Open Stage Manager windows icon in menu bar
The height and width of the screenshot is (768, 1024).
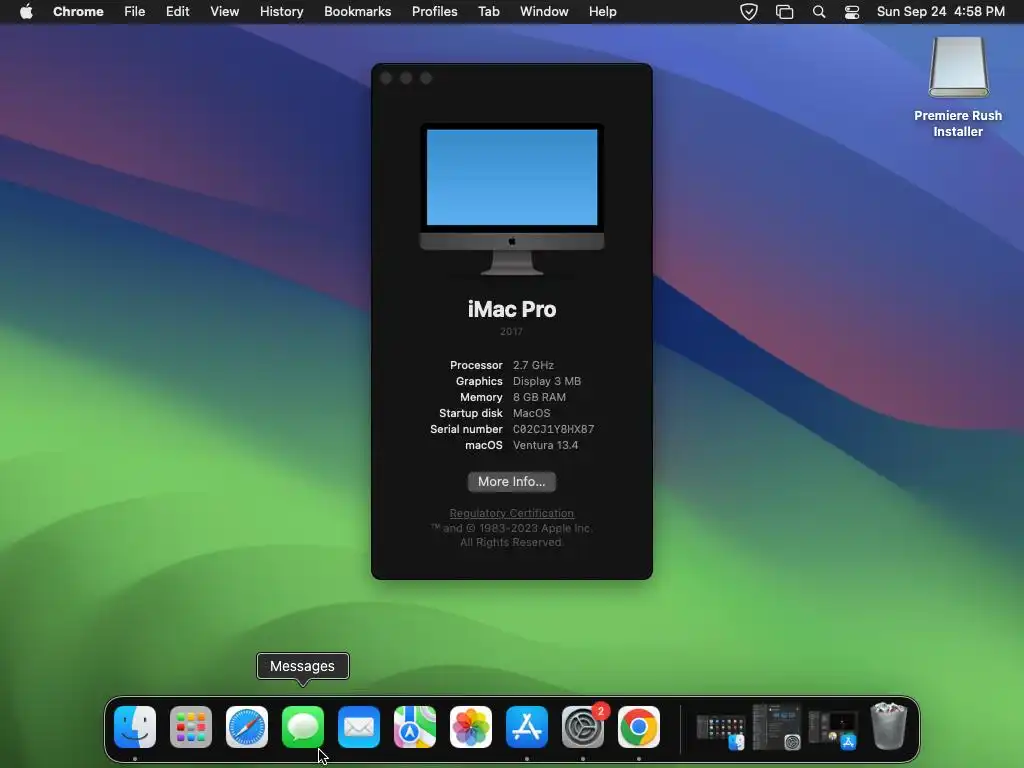(784, 12)
